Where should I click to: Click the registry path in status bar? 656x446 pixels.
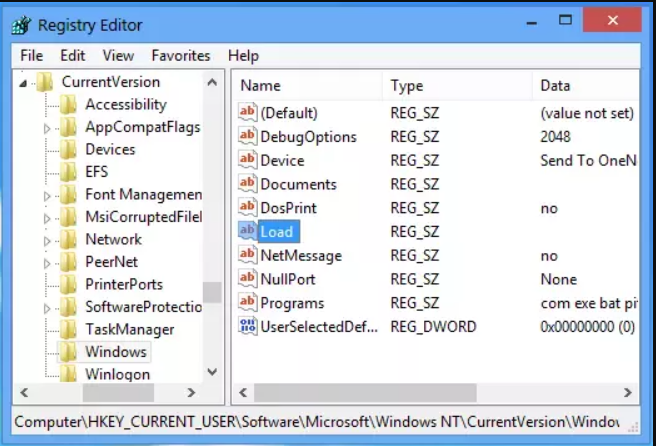[317, 422]
